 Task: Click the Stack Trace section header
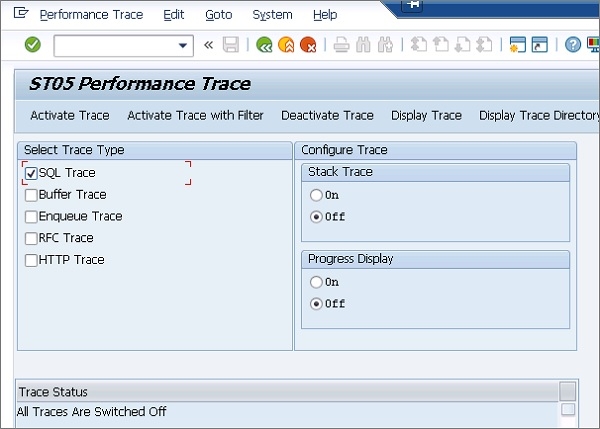pos(435,172)
